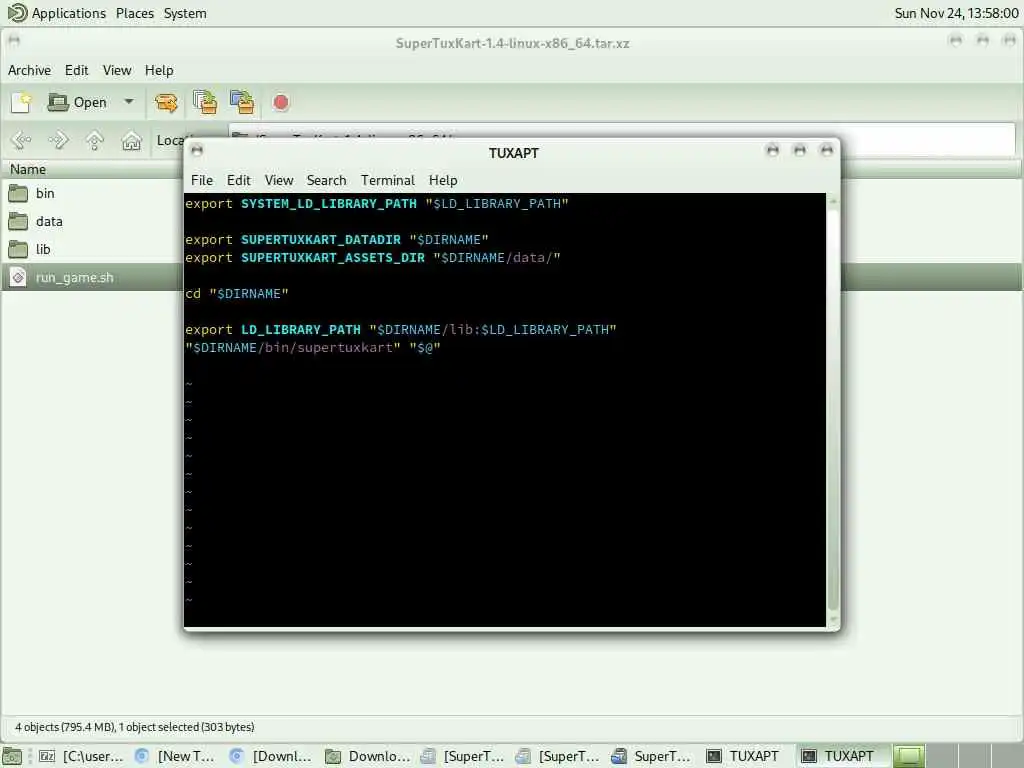The height and width of the screenshot is (768, 1024).
Task: Switch to the [New T... browser taskbar item
Action: point(175,756)
